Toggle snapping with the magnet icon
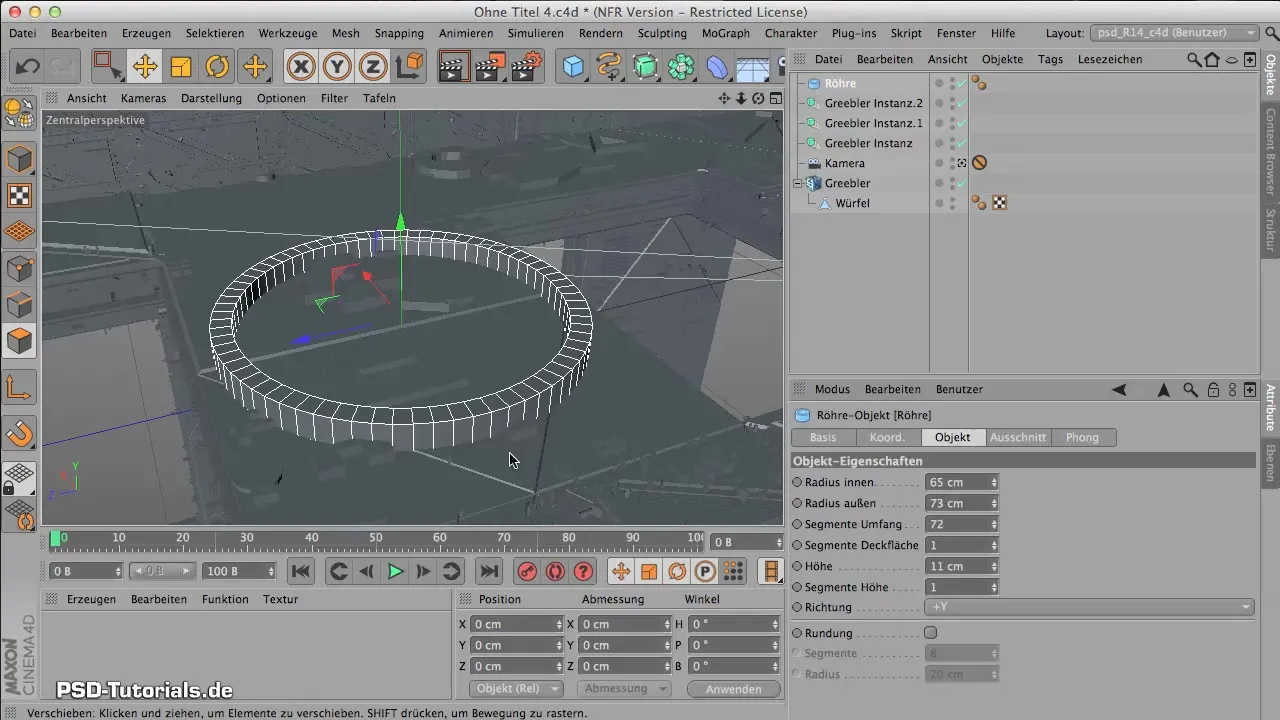This screenshot has height=720, width=1280. [x=20, y=433]
